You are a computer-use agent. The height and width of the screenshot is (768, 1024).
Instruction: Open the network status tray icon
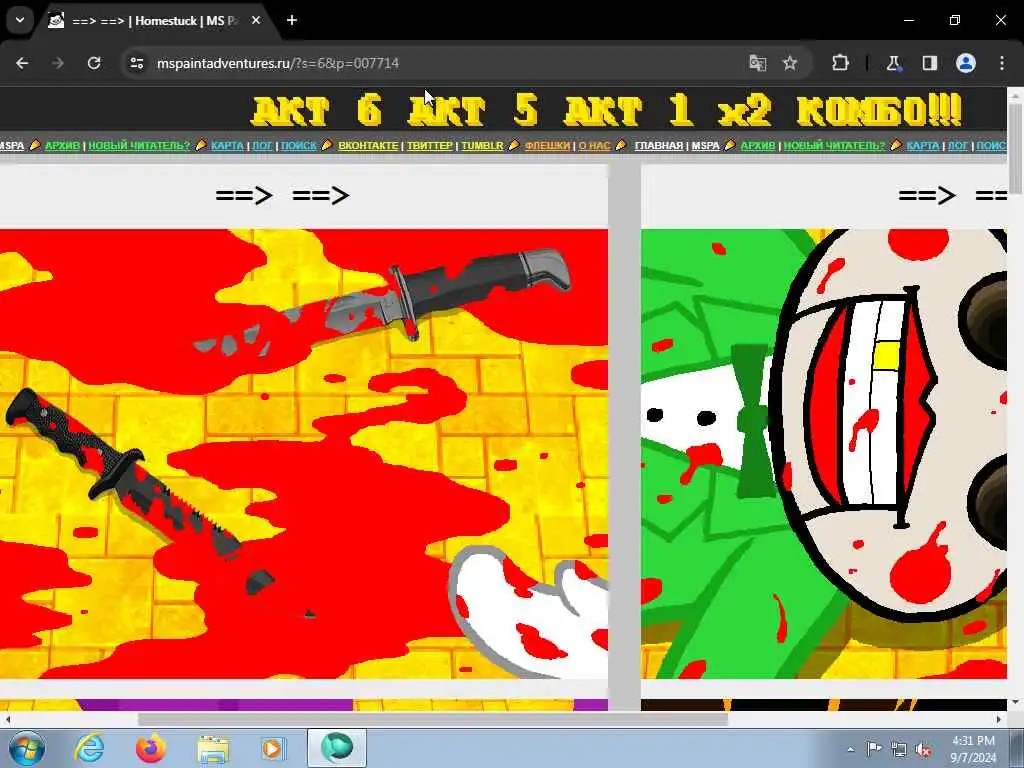[x=899, y=750]
